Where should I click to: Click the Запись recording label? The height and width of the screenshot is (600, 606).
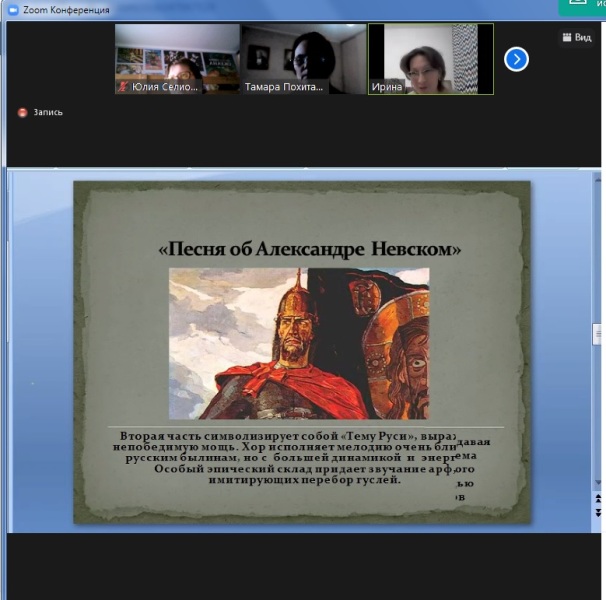coord(48,112)
